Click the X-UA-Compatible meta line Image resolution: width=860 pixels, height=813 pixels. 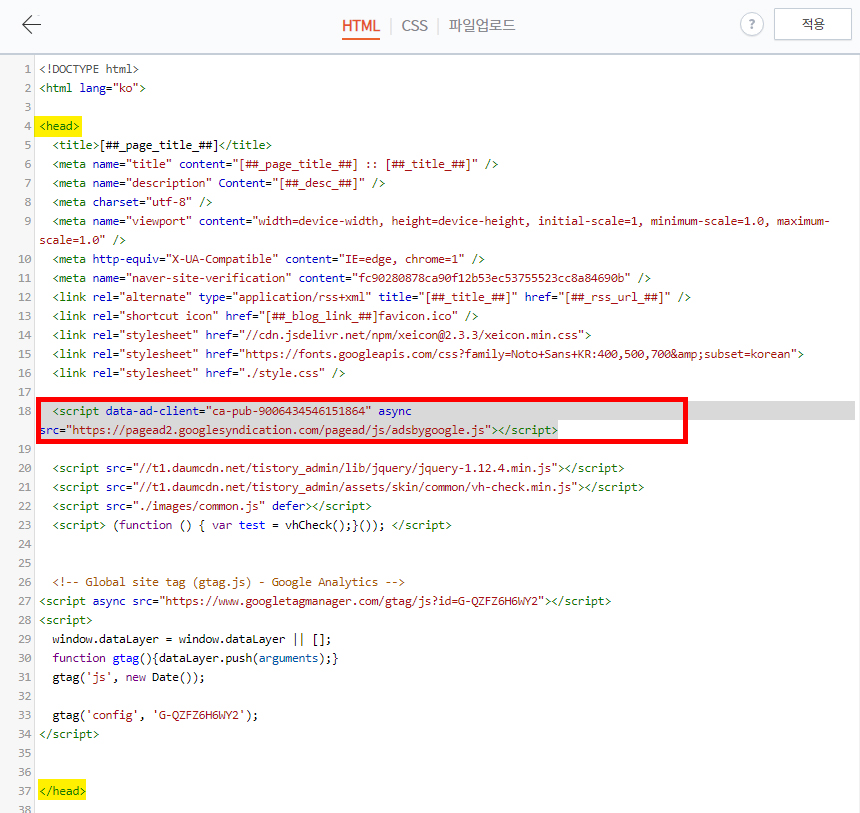tap(268, 259)
